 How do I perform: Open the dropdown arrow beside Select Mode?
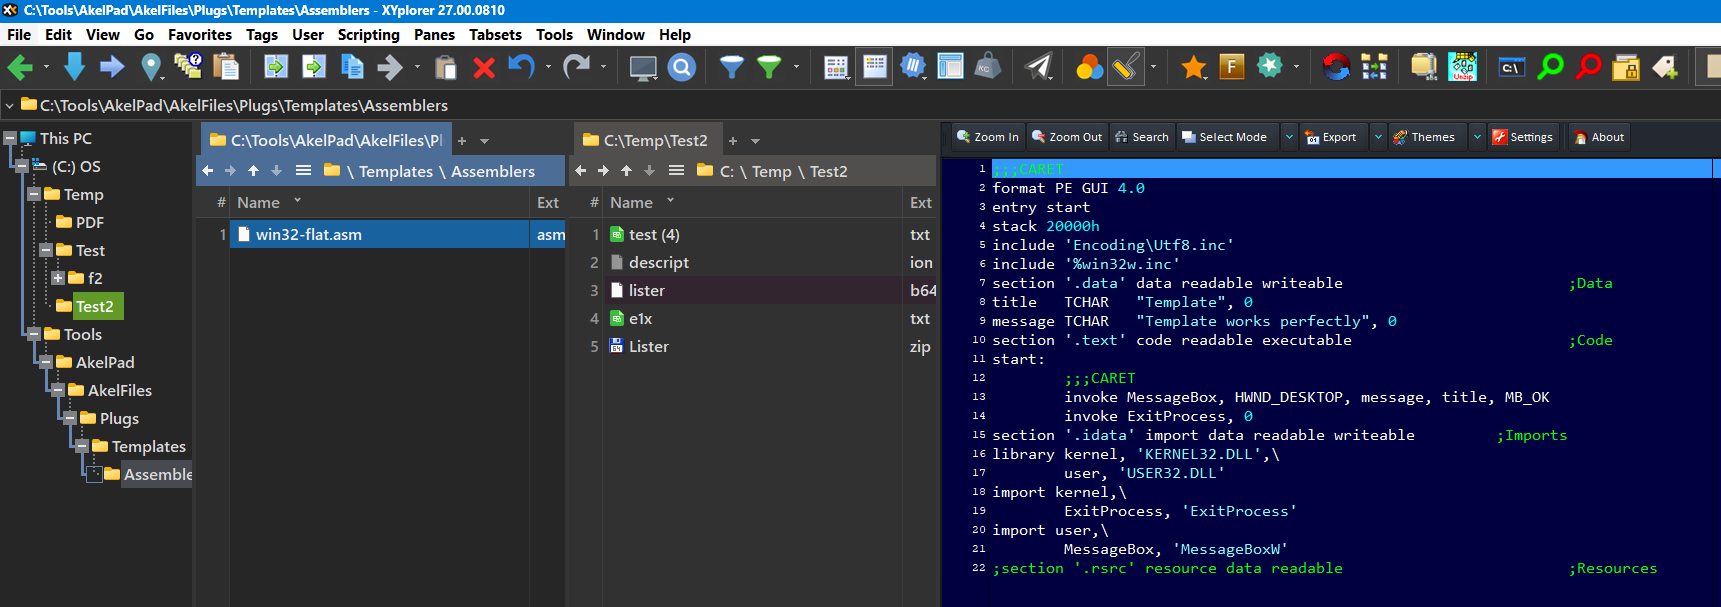[1289, 137]
